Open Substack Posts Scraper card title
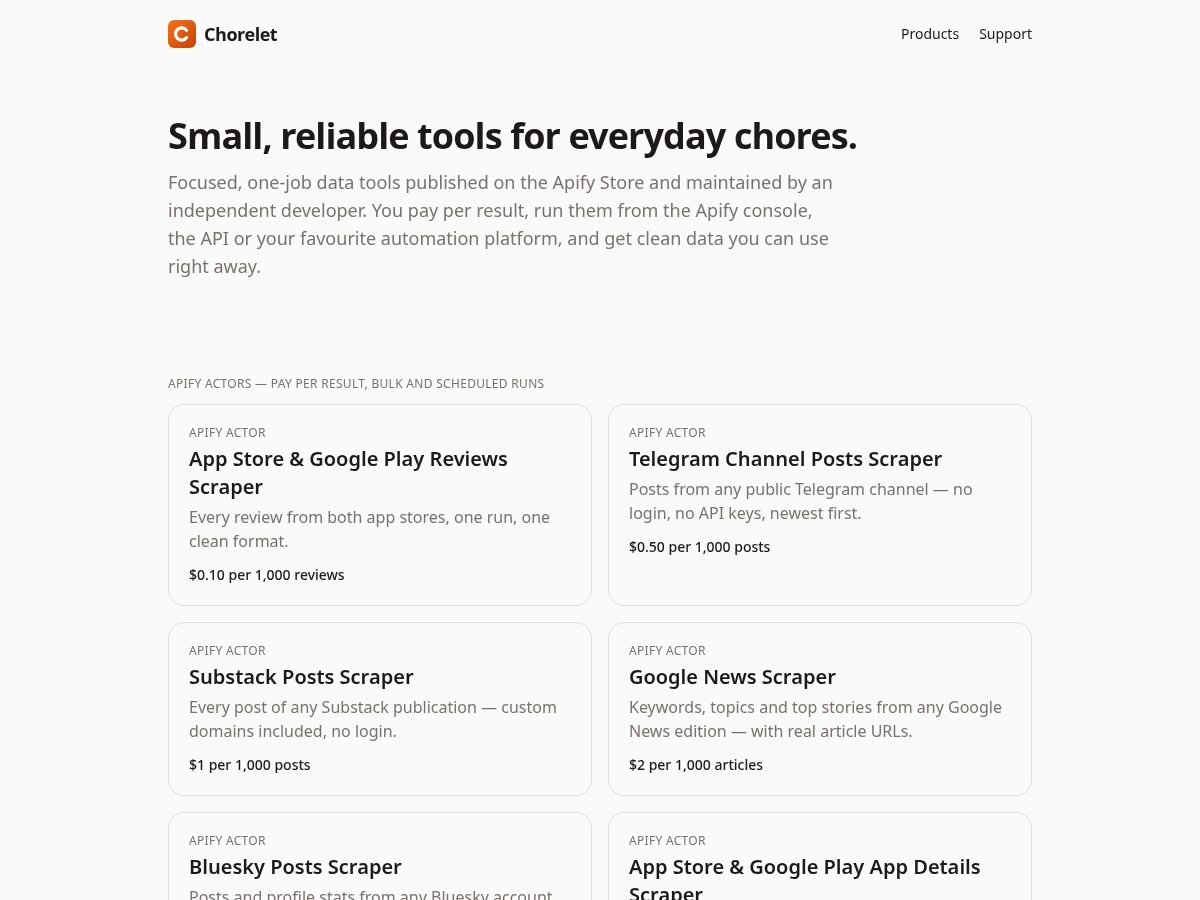This screenshot has height=900, width=1200. (x=301, y=677)
